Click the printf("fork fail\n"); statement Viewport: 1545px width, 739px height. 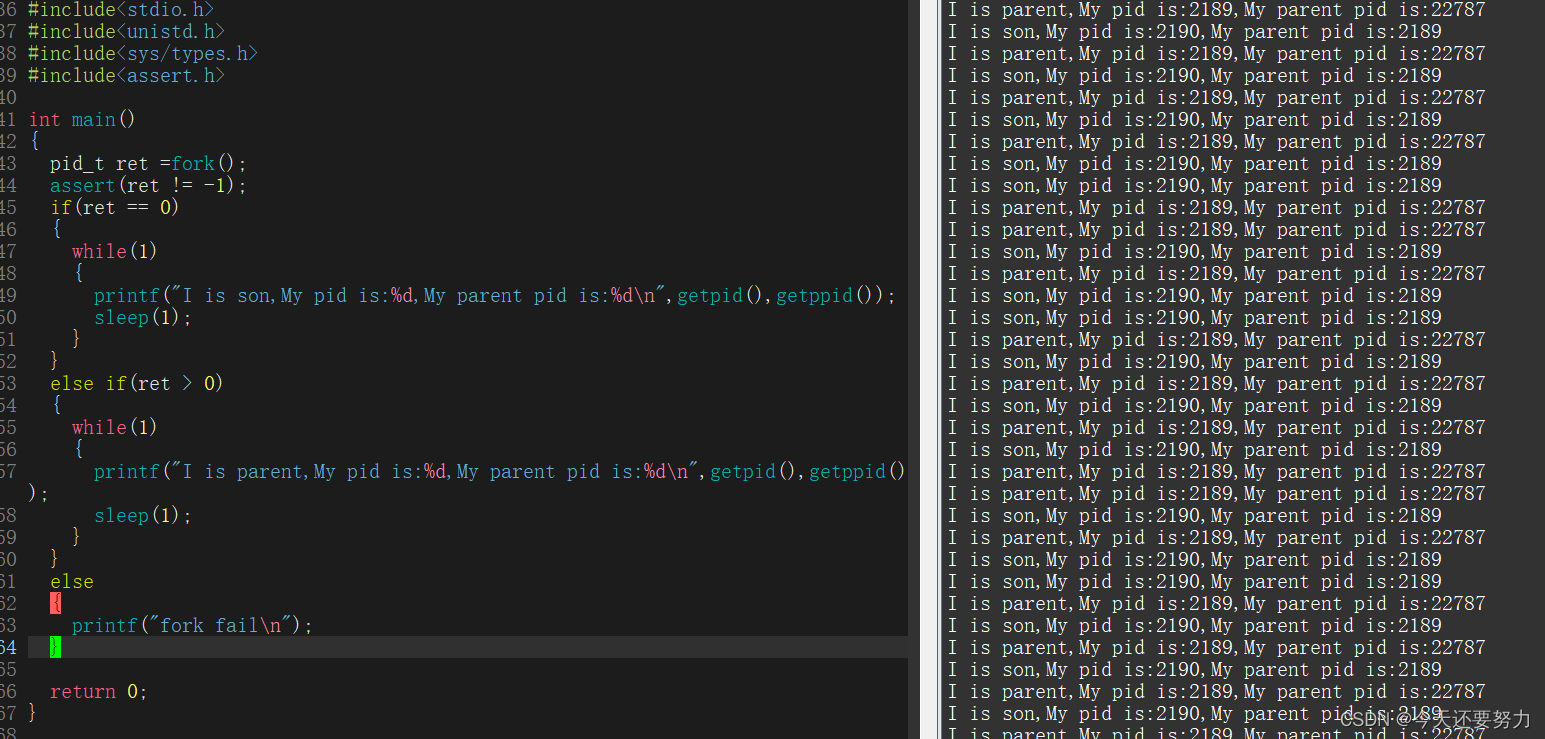[x=192, y=626]
